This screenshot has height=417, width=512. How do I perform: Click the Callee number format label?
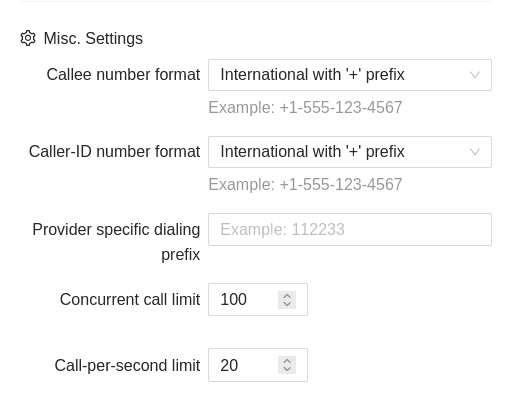123,74
